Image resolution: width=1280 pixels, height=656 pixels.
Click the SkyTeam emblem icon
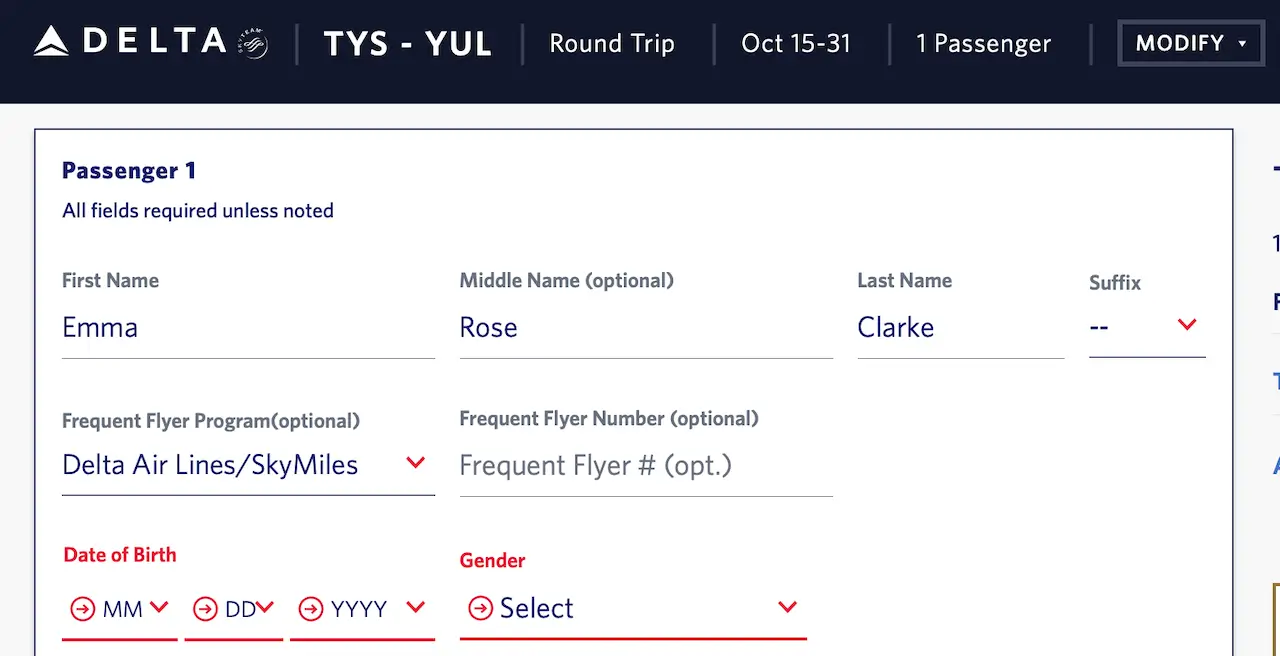[x=253, y=44]
